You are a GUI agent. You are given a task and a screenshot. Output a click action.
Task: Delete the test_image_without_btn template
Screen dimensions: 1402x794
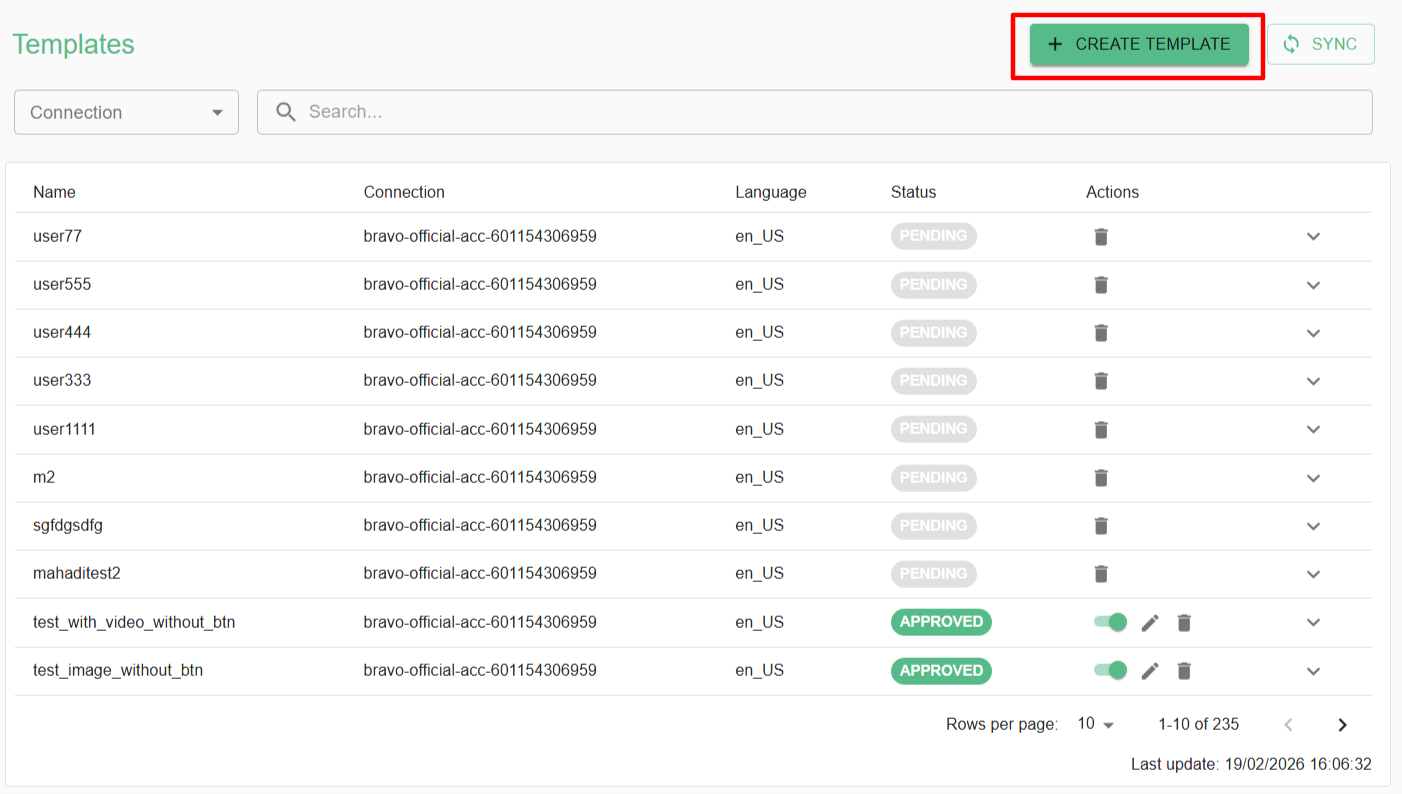(1184, 671)
